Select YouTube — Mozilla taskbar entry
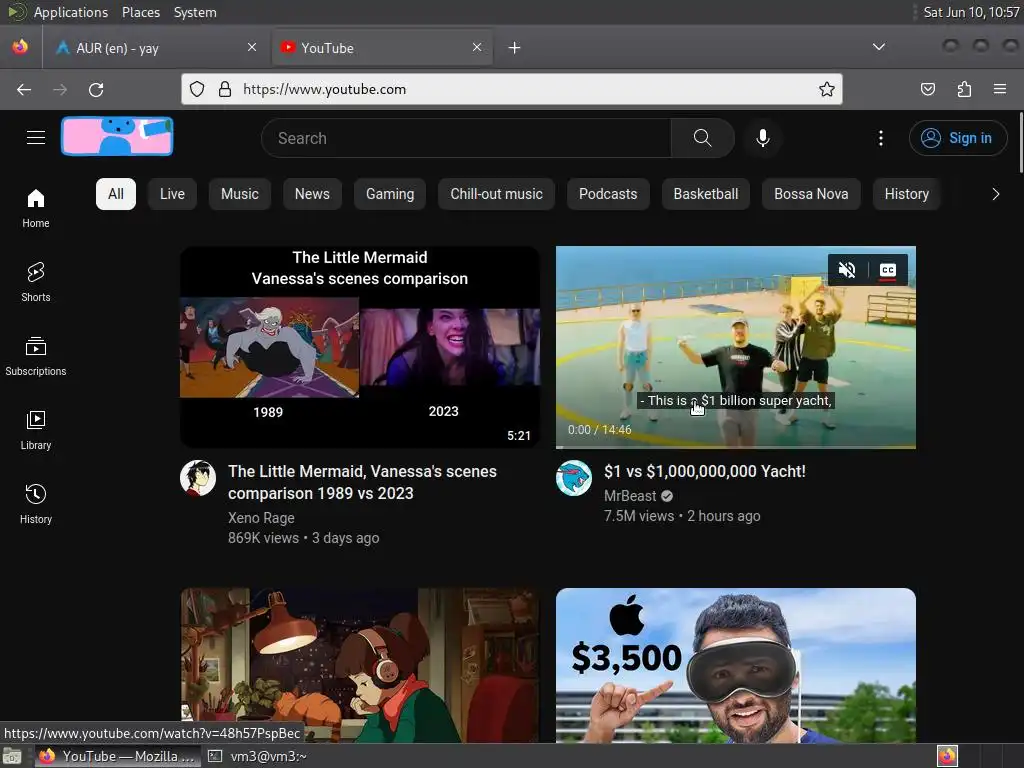Image resolution: width=1024 pixels, height=768 pixels. [118, 756]
